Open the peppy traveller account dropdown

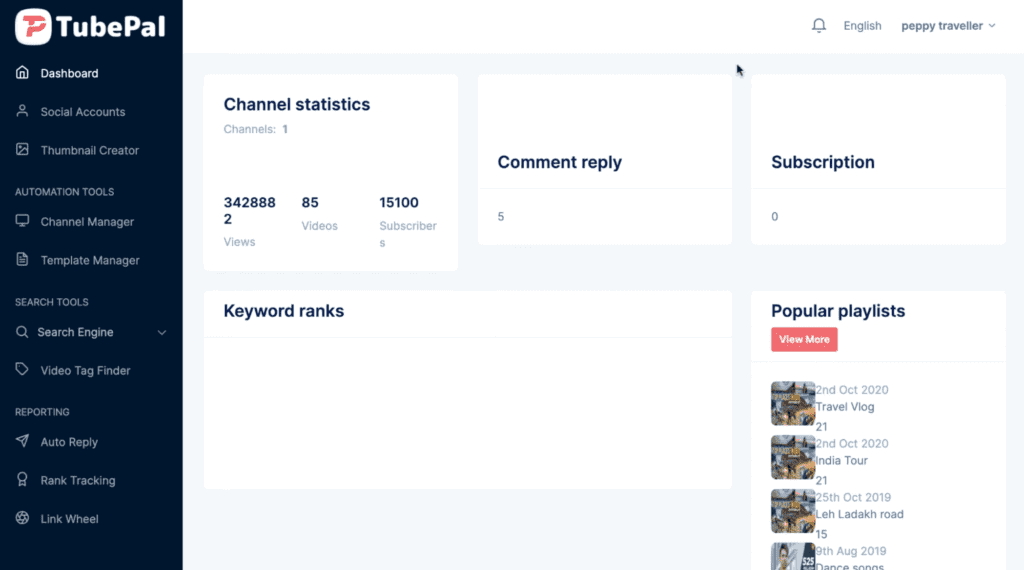(x=948, y=25)
